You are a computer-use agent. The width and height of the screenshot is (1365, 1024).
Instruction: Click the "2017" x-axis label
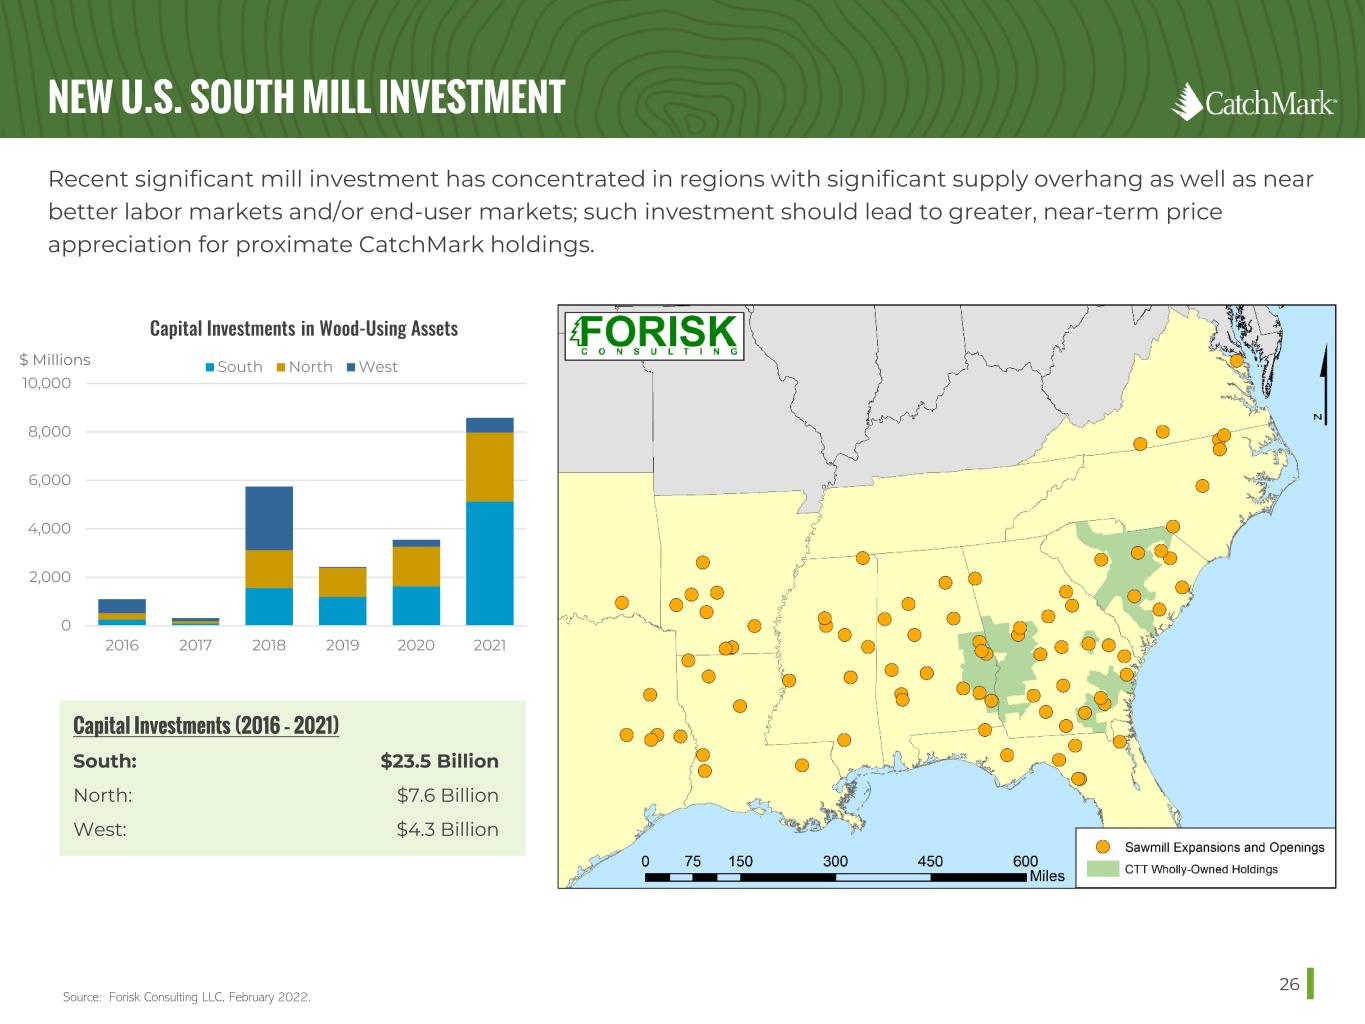coord(196,645)
